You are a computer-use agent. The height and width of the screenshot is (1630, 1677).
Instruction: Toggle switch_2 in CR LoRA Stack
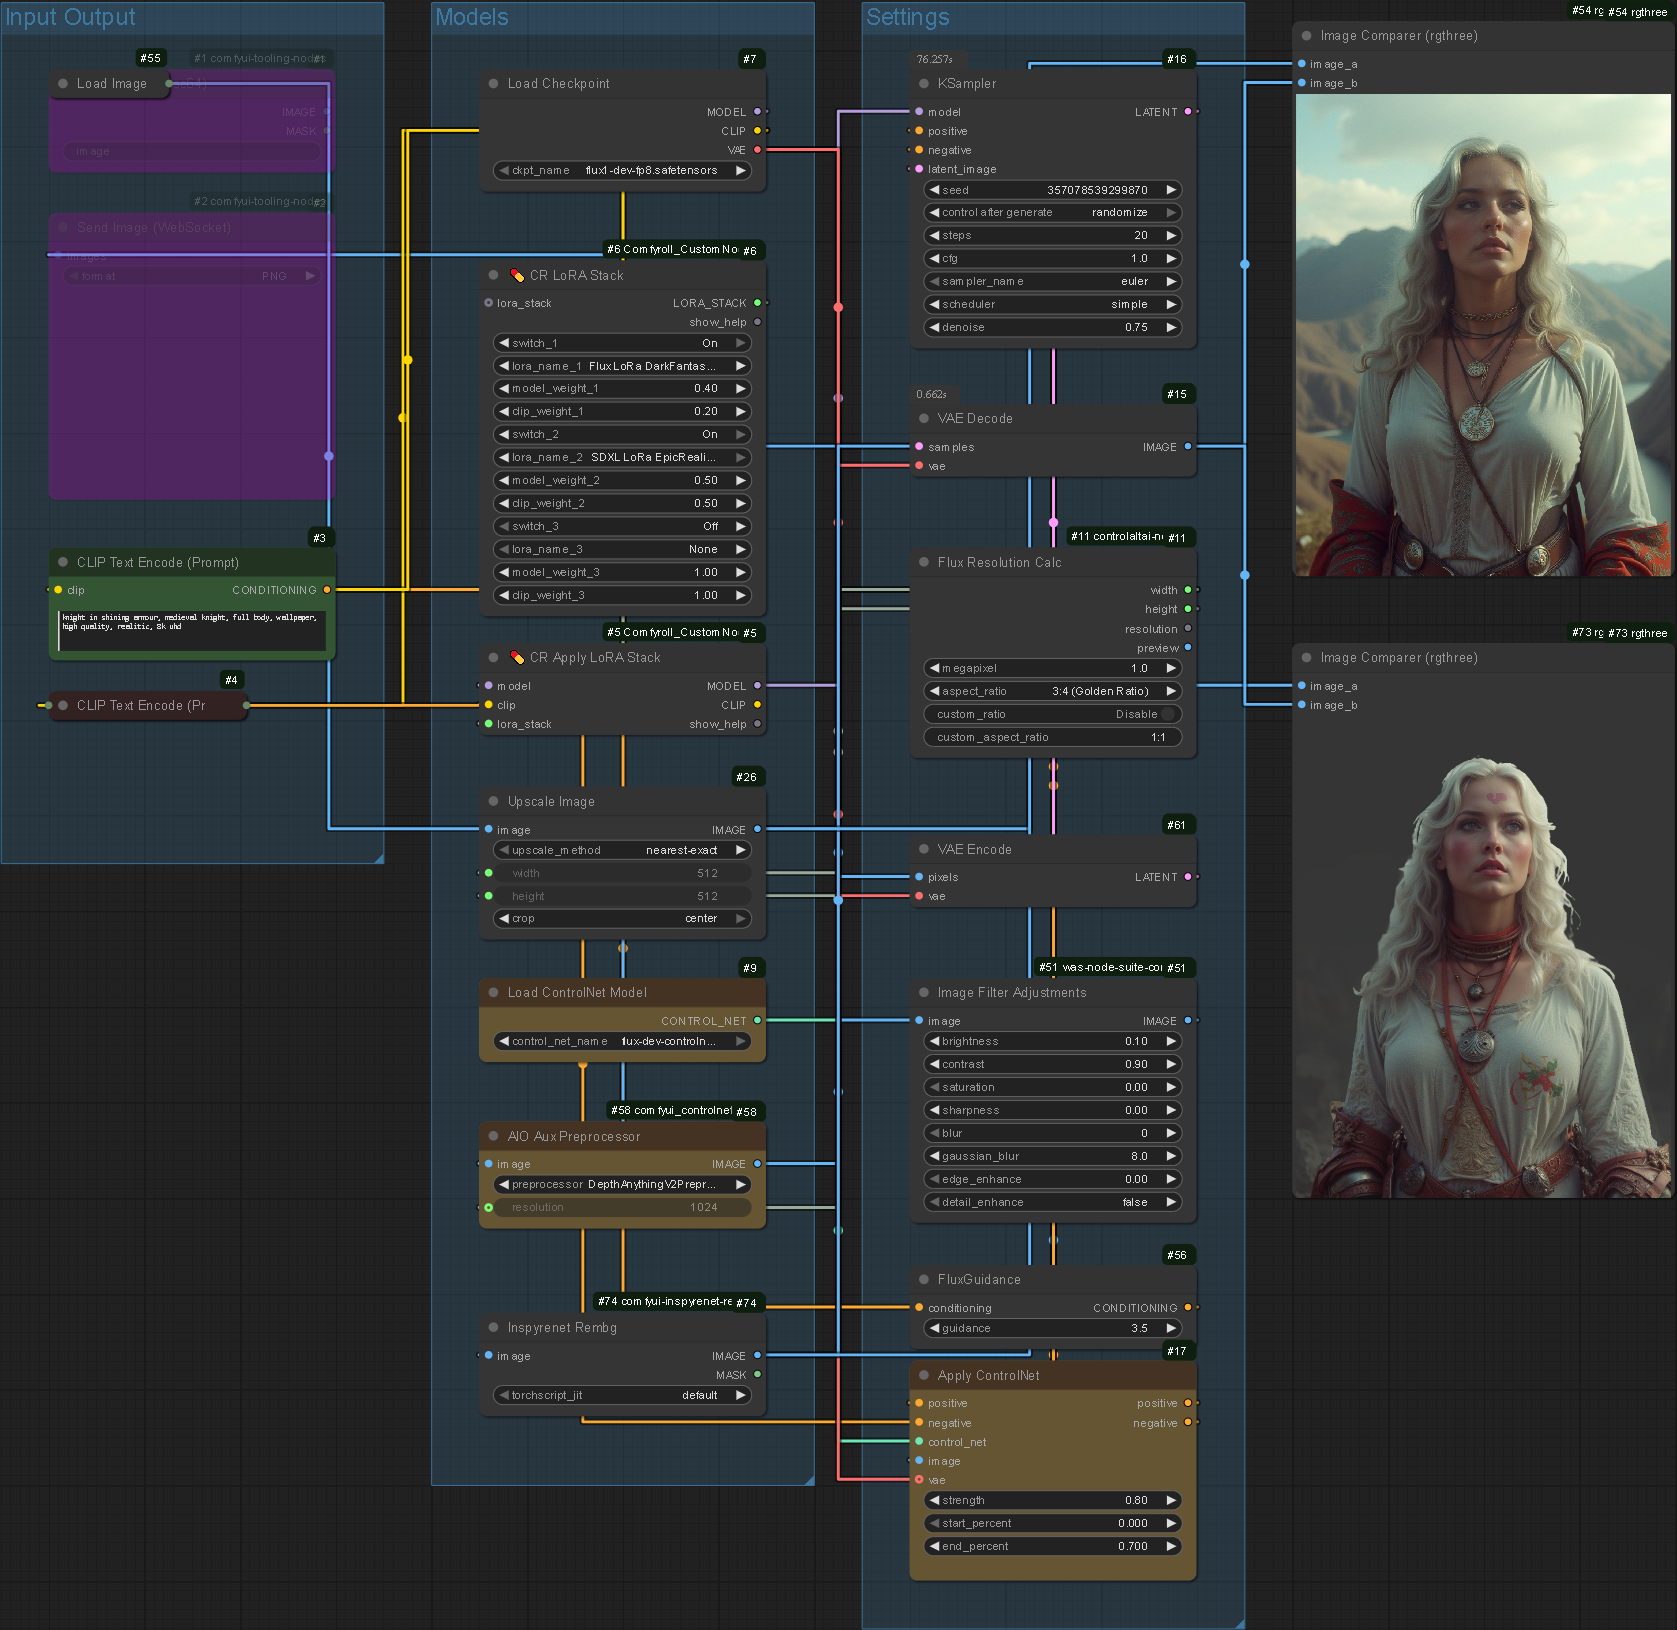pyautogui.click(x=622, y=435)
